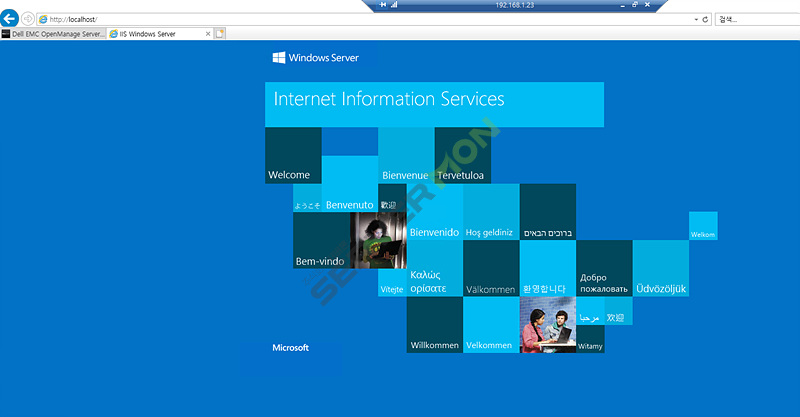Click the Hoş geldiniz tile

pos(491,212)
